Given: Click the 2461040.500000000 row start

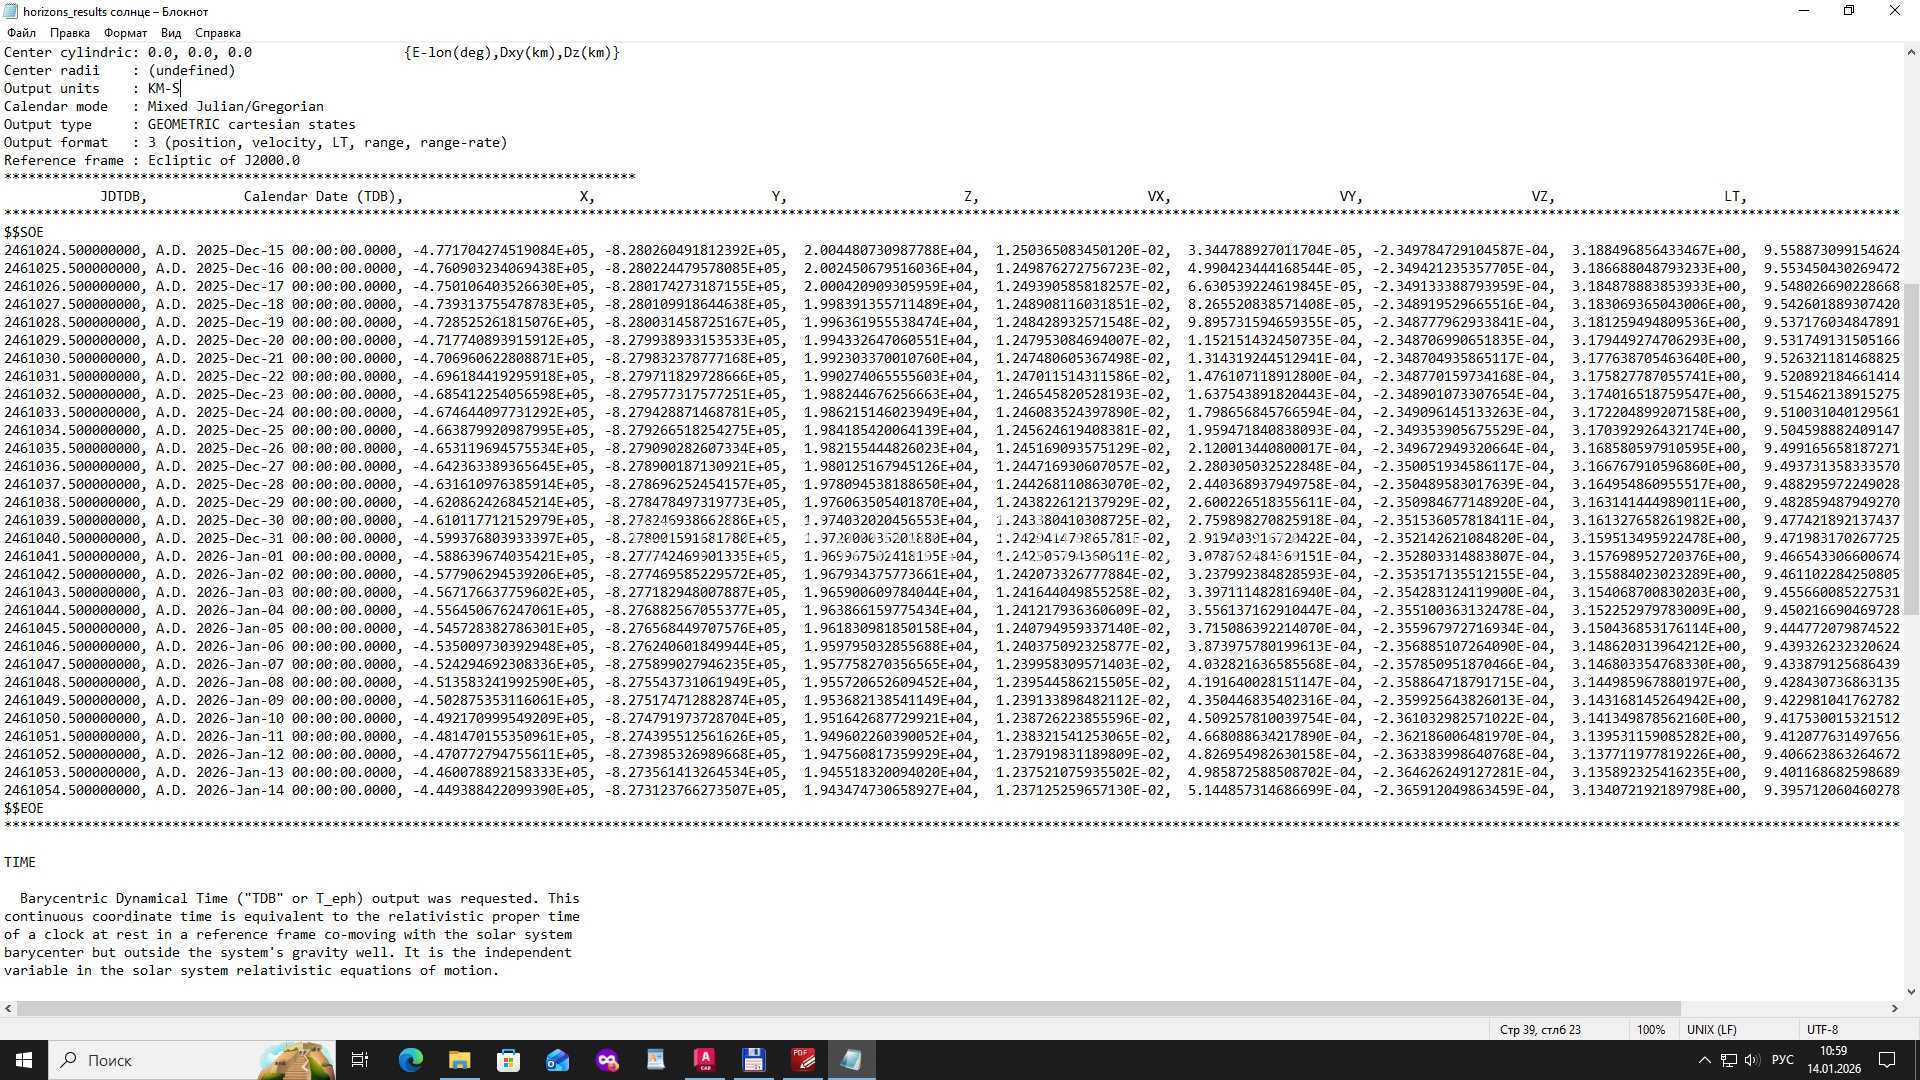Looking at the screenshot, I should [x=73, y=538].
